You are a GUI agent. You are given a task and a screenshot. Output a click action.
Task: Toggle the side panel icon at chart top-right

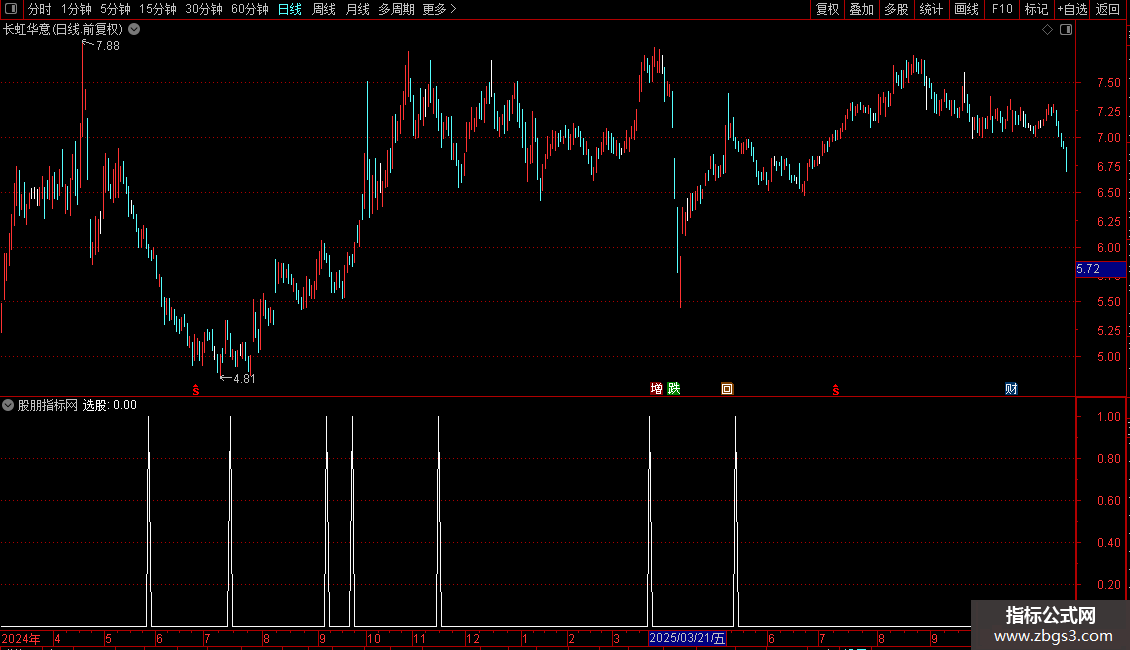coord(1066,30)
